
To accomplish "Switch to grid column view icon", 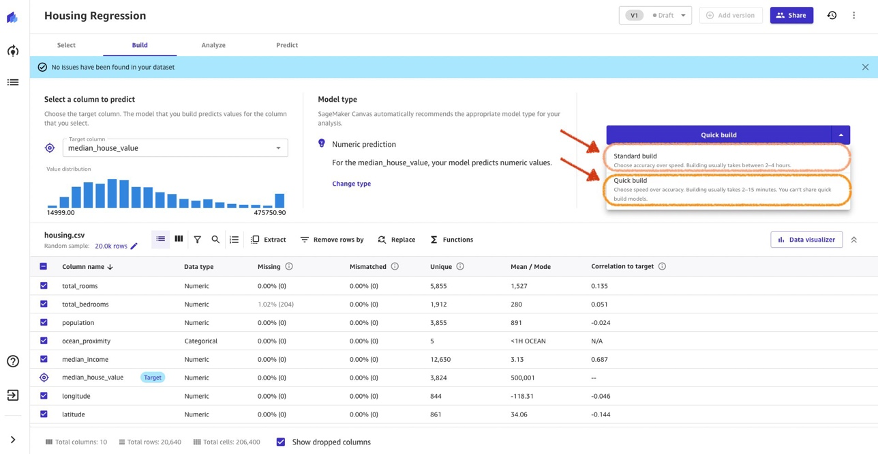I will click(x=179, y=239).
